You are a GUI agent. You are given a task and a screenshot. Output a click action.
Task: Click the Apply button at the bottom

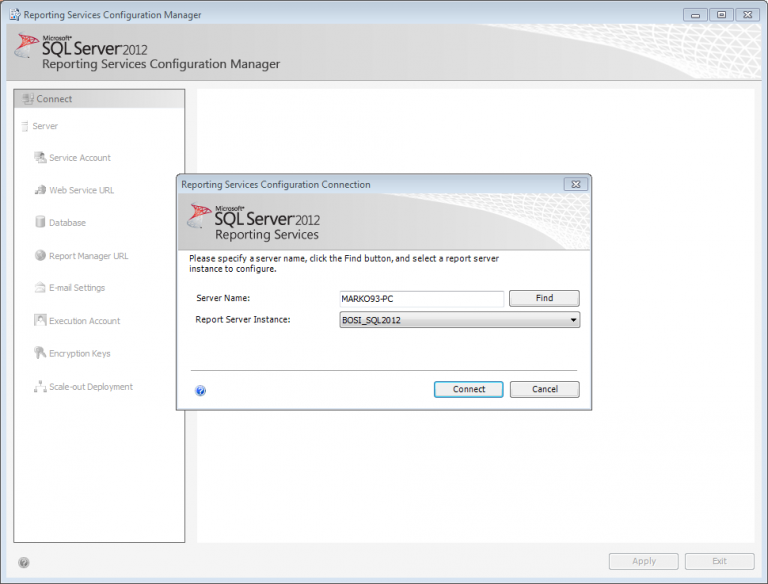click(644, 561)
